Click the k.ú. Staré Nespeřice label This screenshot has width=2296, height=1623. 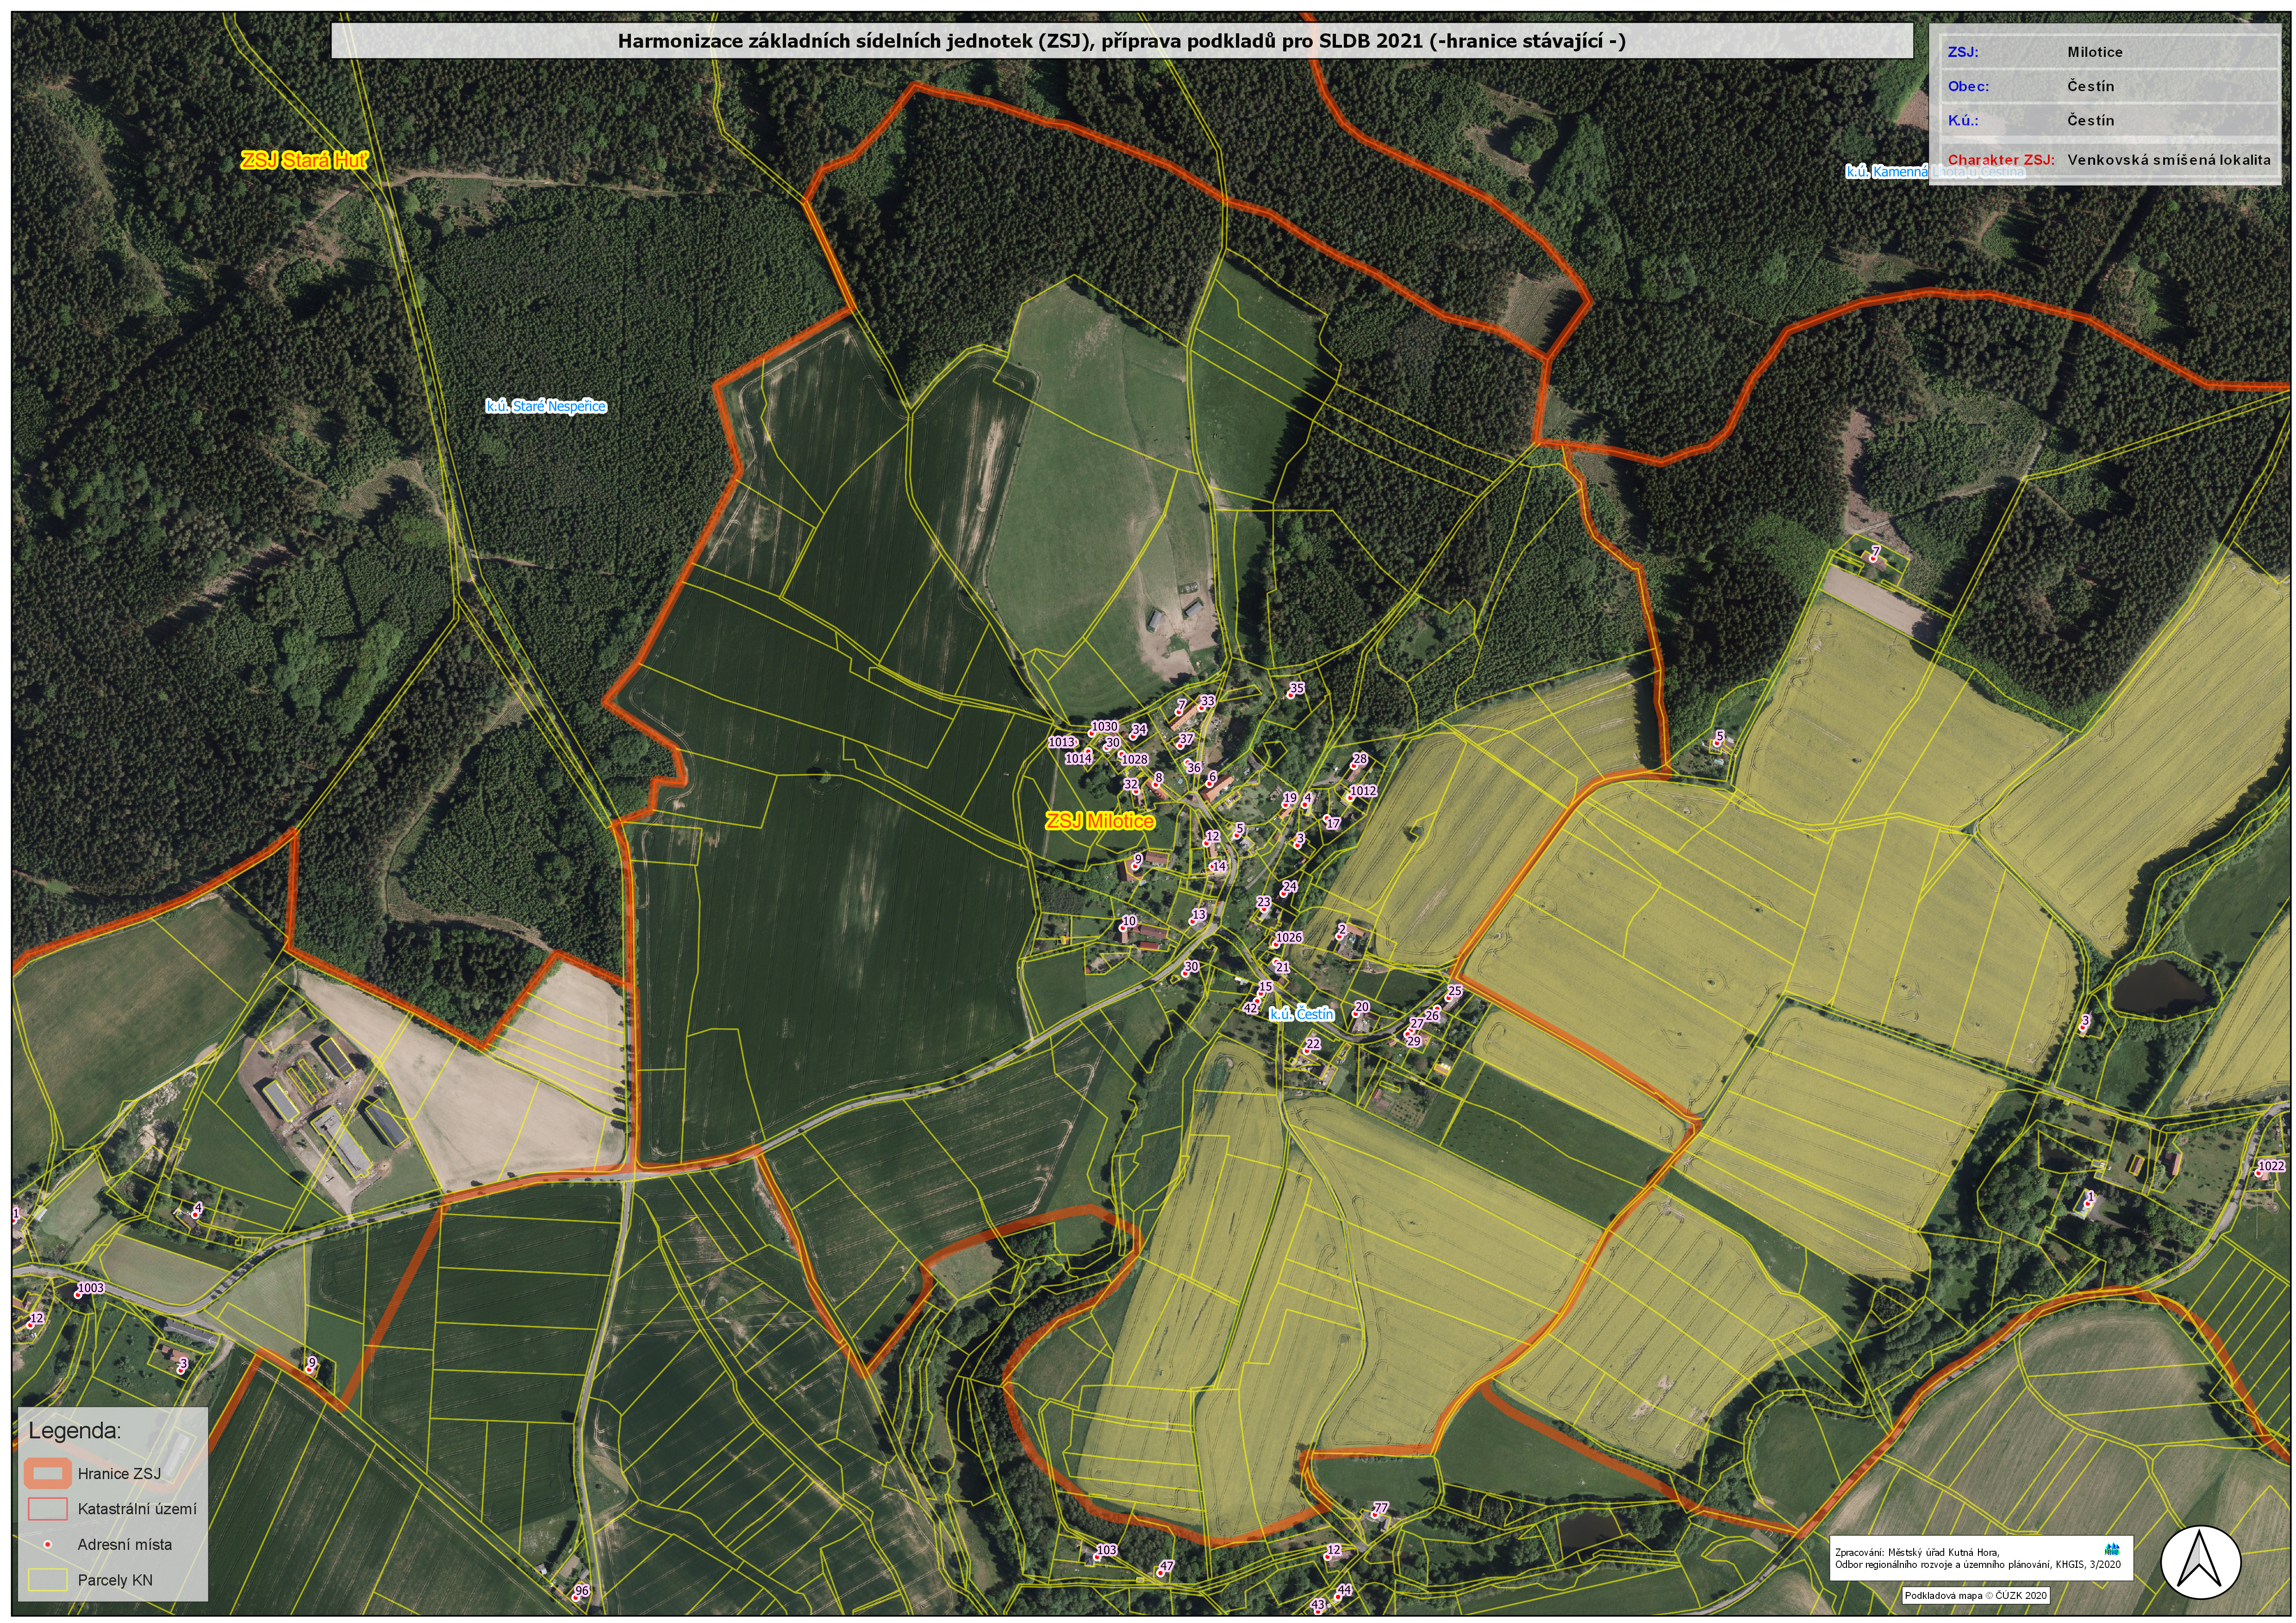point(546,406)
